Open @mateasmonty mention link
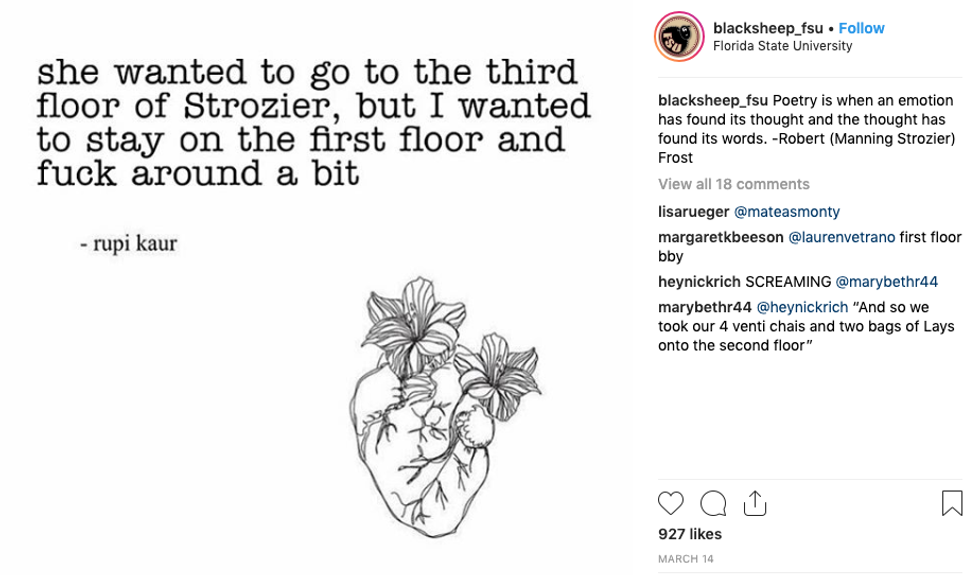Viewport: 980px width, 575px height. (x=787, y=212)
